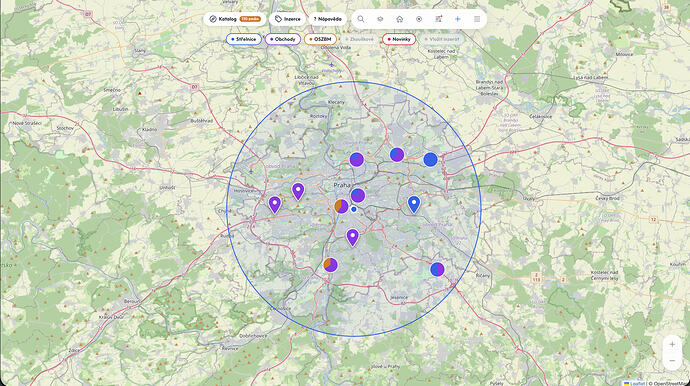Click the locate-me target icon
The image size is (690, 386).
pyautogui.click(x=419, y=19)
